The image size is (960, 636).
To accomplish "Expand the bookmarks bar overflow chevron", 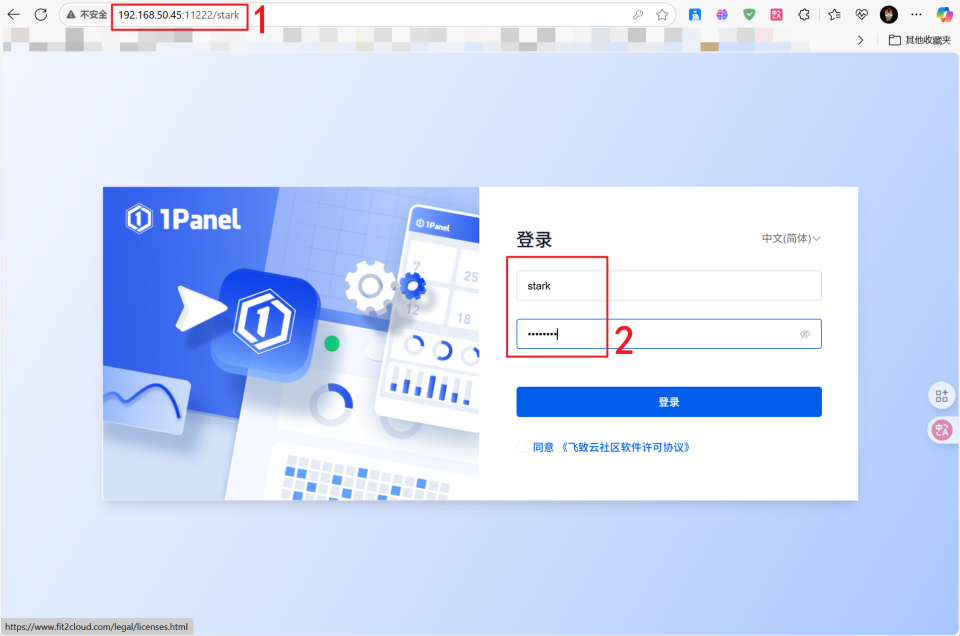I will [x=861, y=40].
